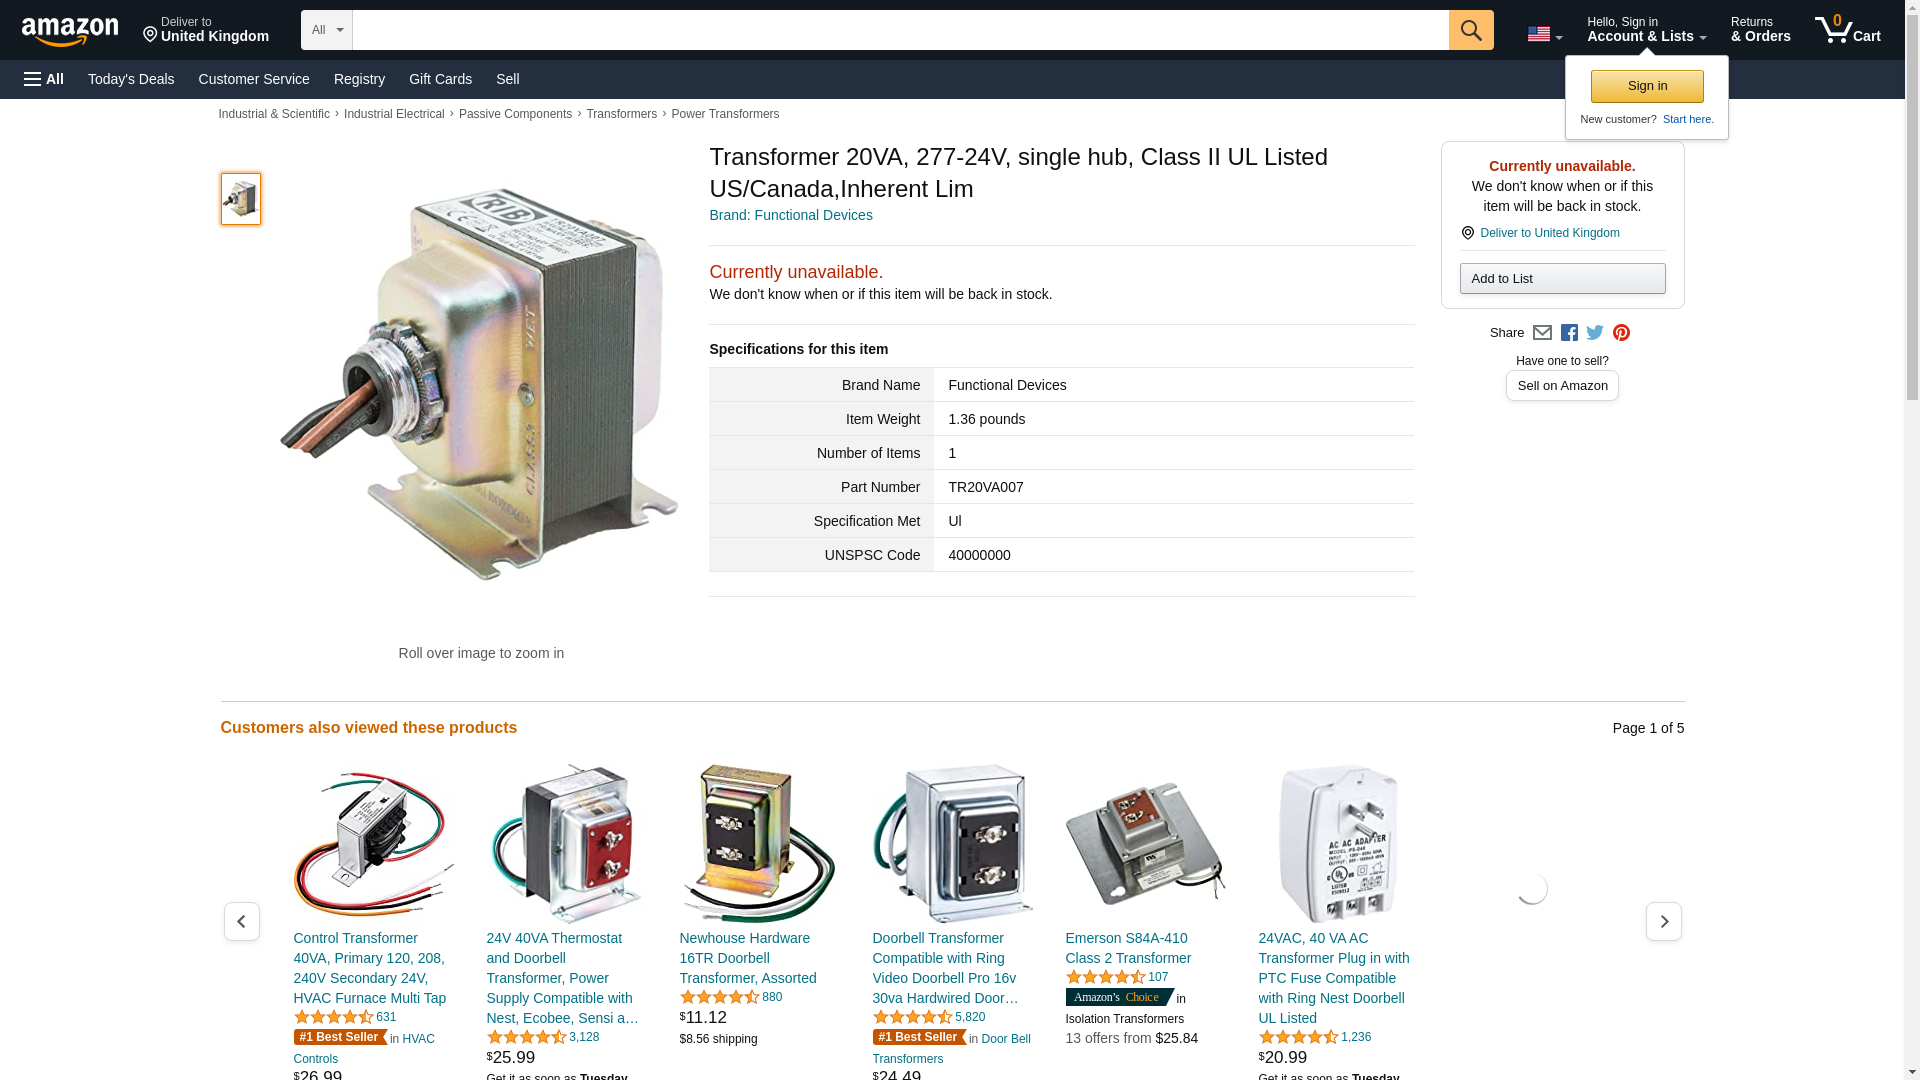Click the search magnifier Go button
Image resolution: width=1920 pixels, height=1080 pixels.
tap(1471, 30)
